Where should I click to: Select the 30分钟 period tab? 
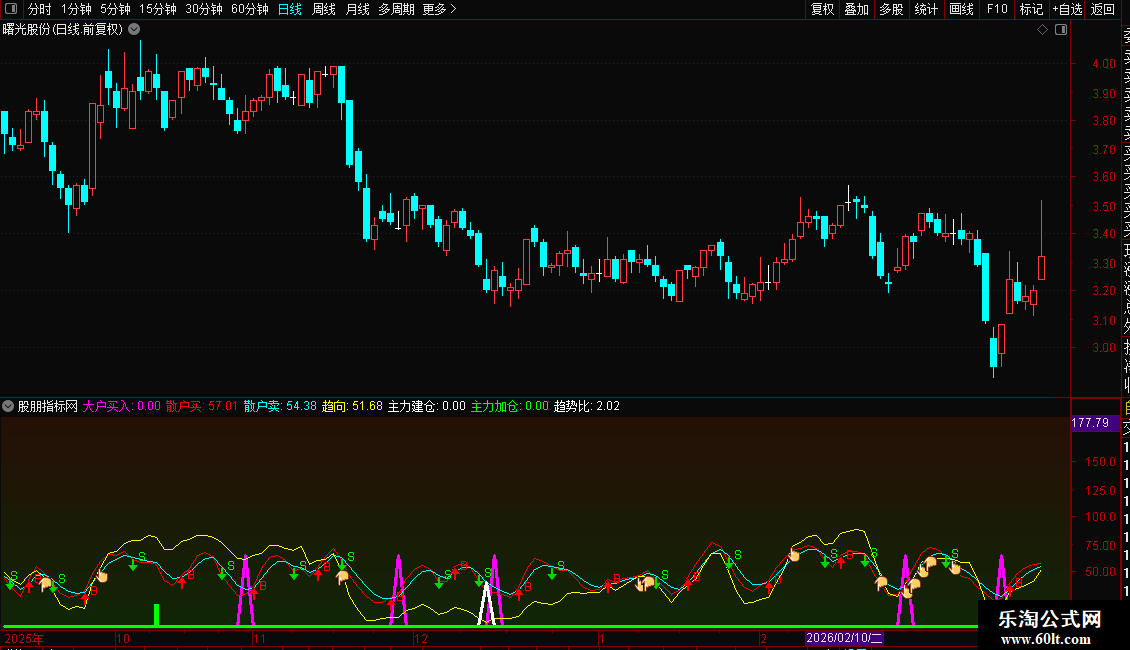[x=204, y=9]
